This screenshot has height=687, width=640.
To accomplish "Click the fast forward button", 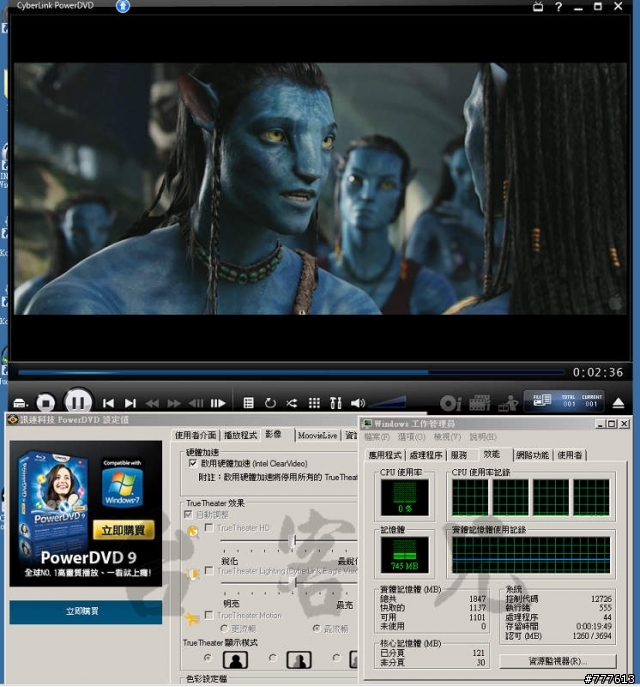I will 174,403.
